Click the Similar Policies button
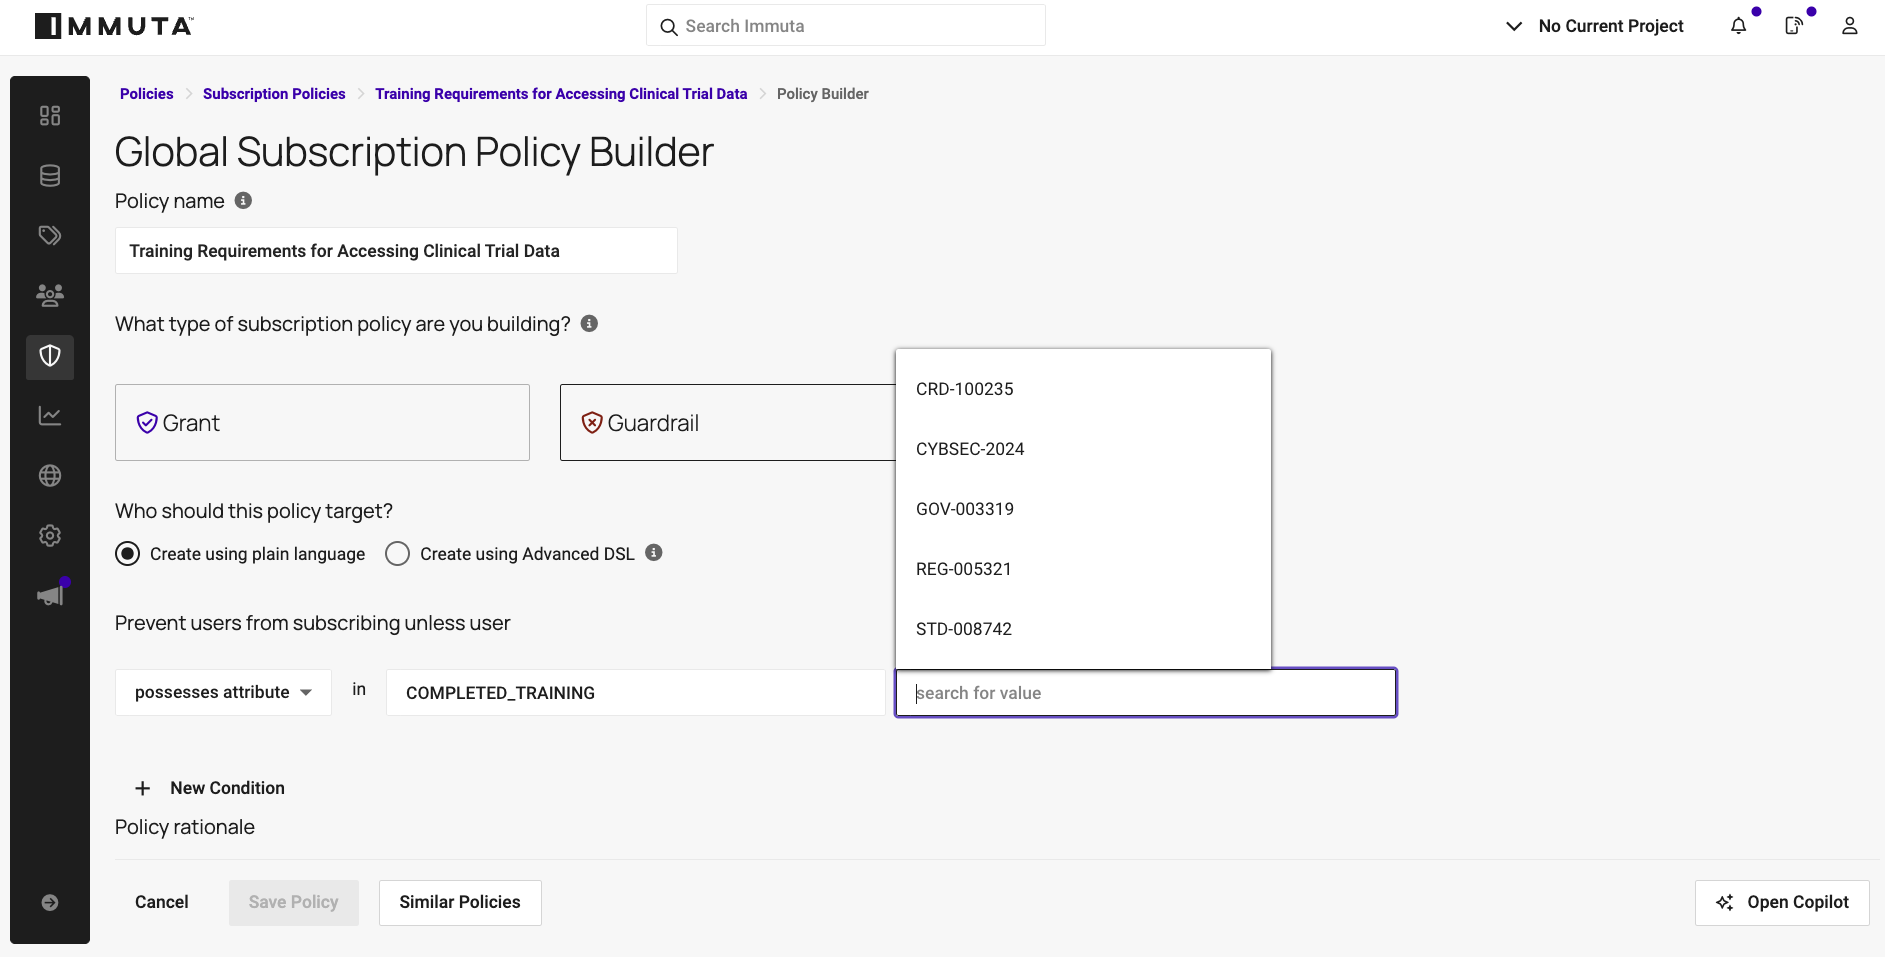Screen dimensions: 1885x957 (460, 902)
